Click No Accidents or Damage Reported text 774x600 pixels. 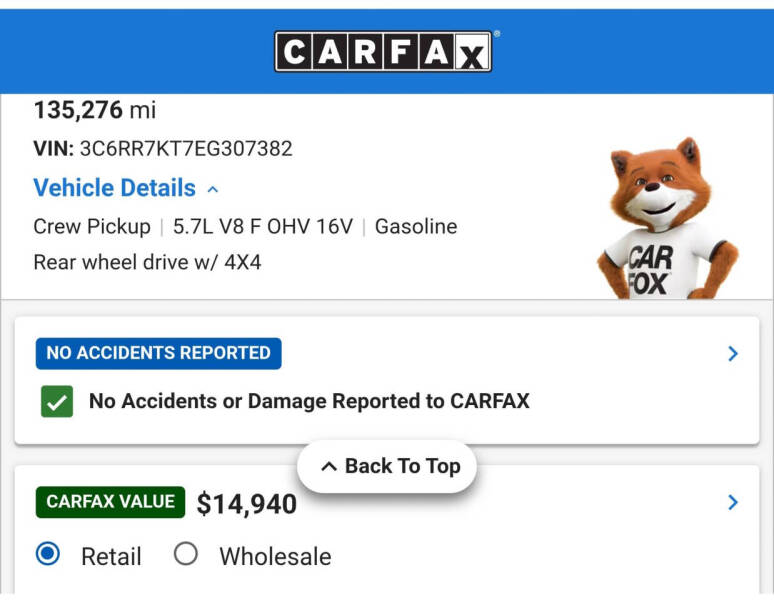309,401
